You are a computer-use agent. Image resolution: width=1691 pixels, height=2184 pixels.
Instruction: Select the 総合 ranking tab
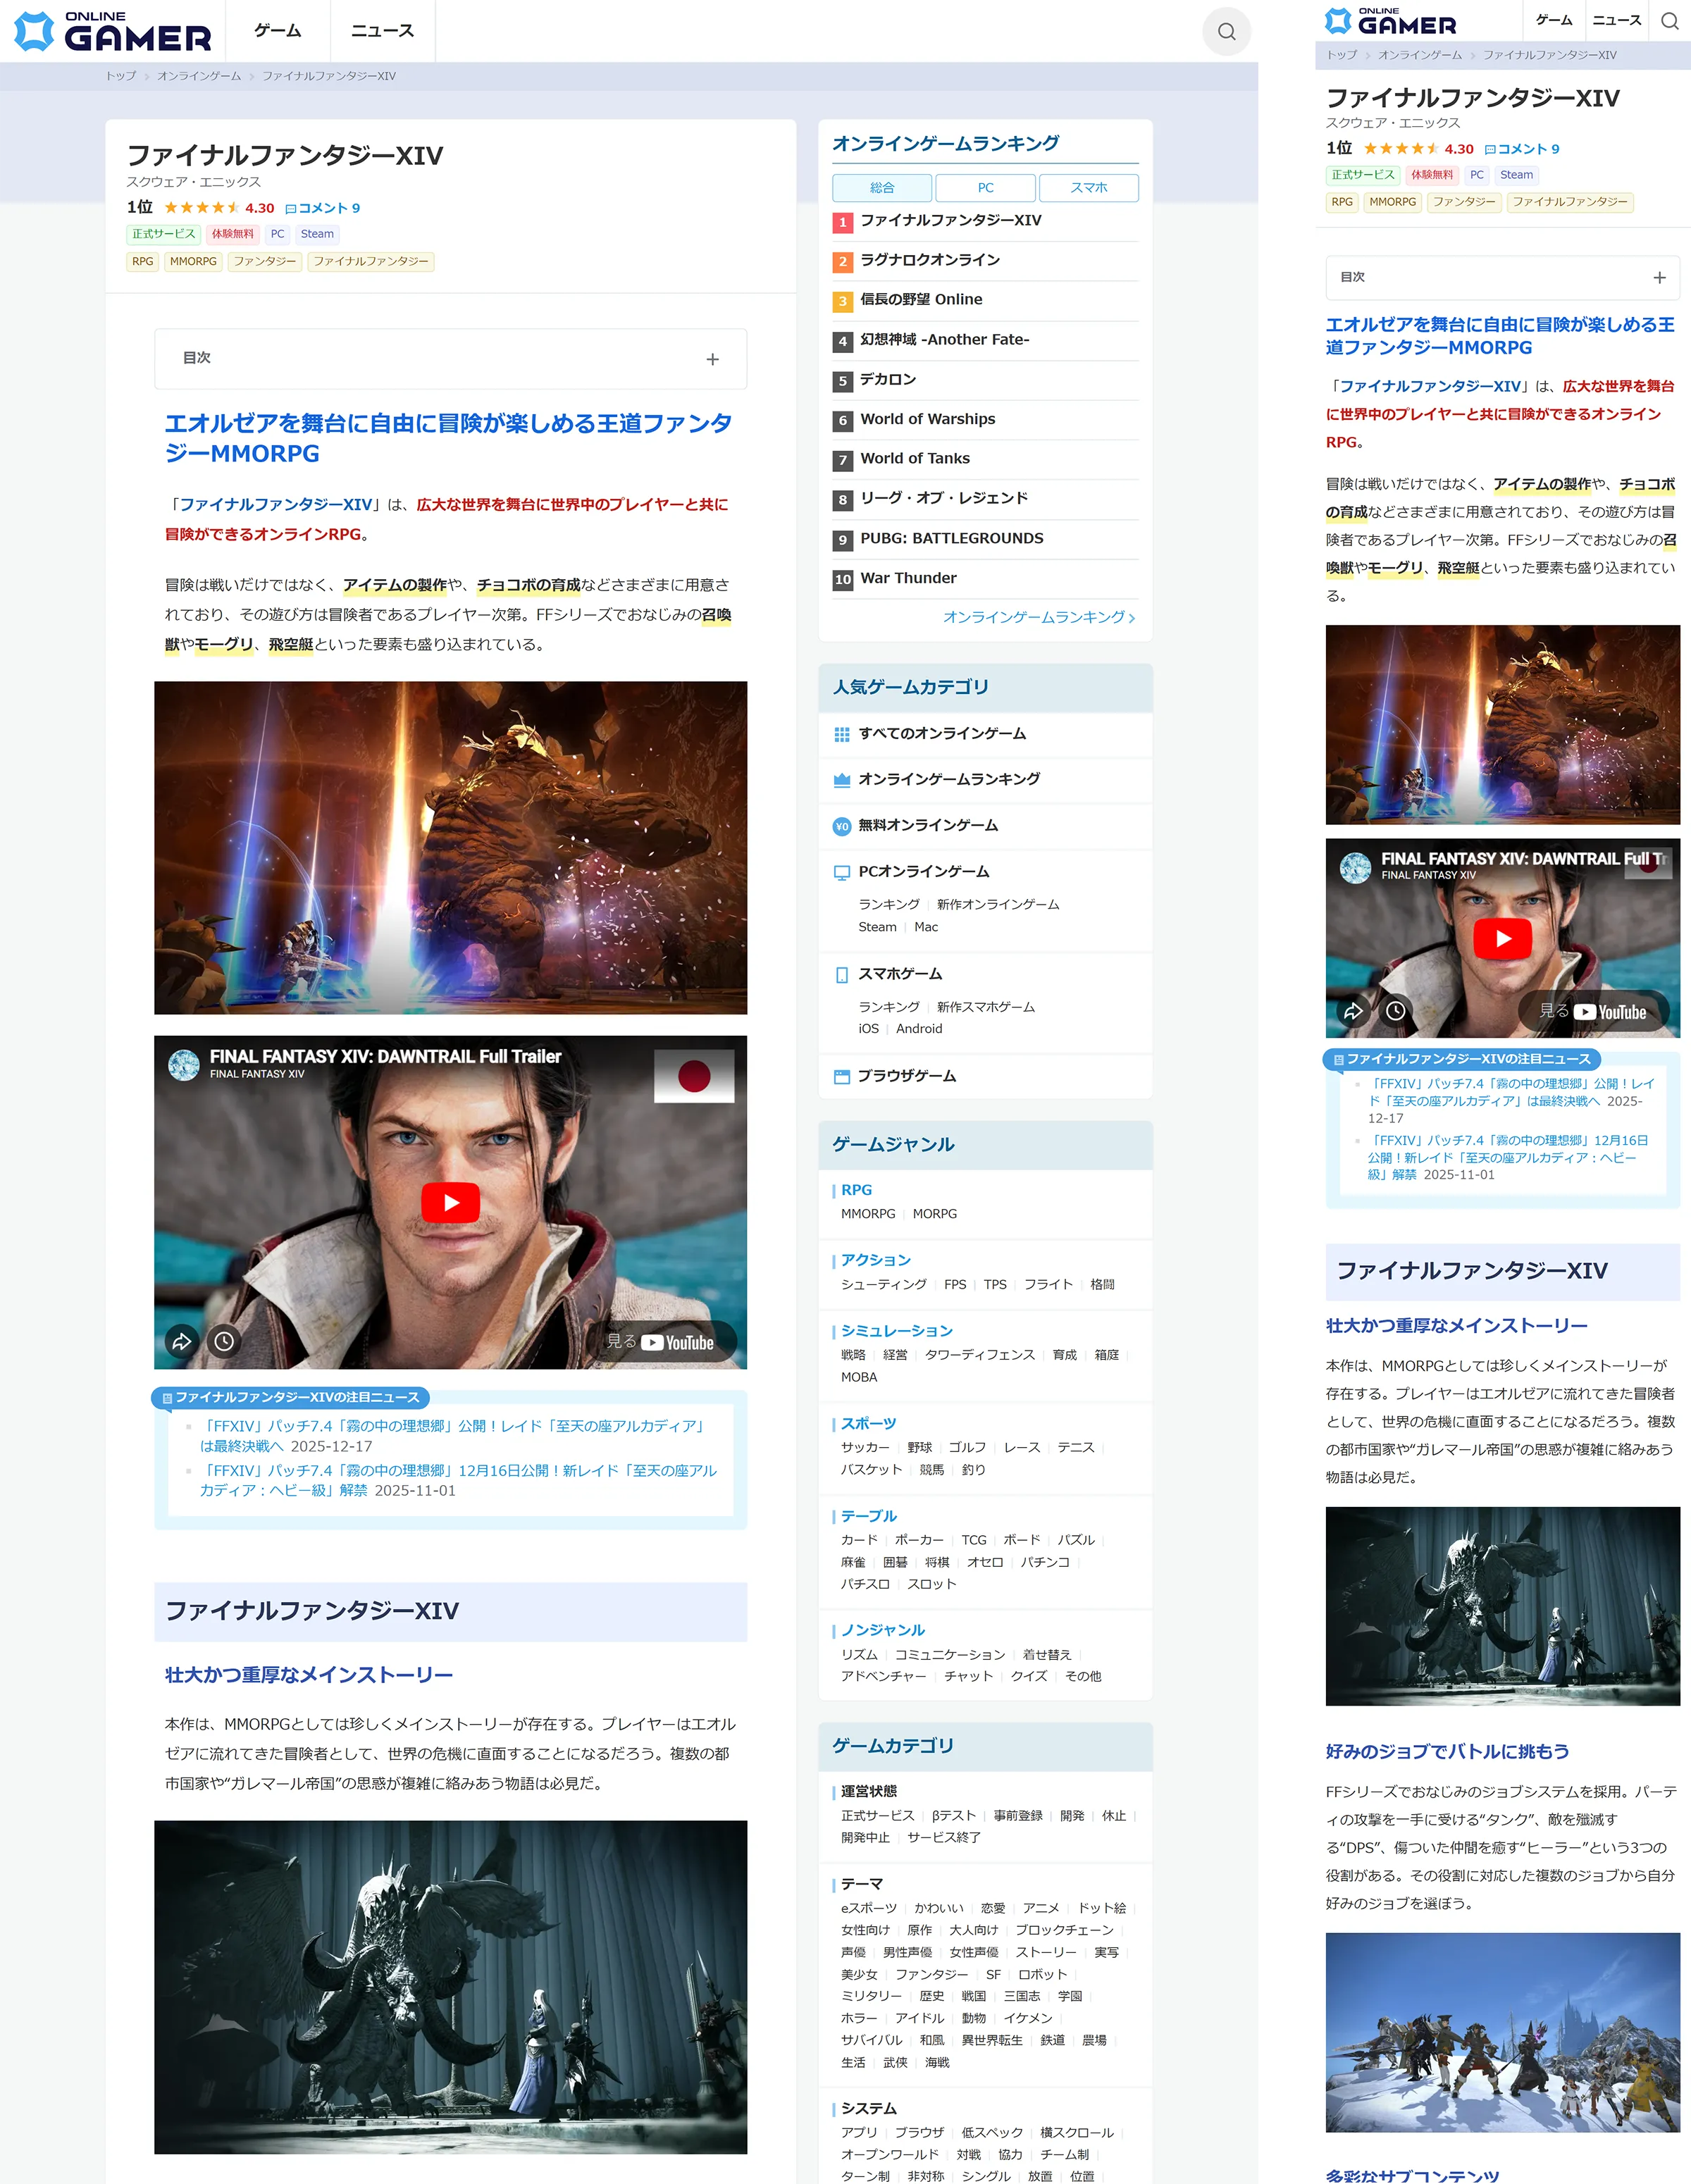coord(882,188)
